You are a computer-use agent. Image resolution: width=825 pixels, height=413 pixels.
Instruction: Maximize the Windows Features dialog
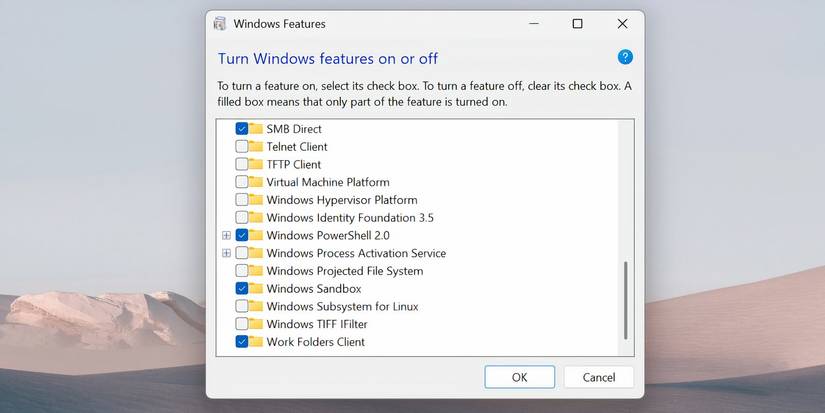577,24
